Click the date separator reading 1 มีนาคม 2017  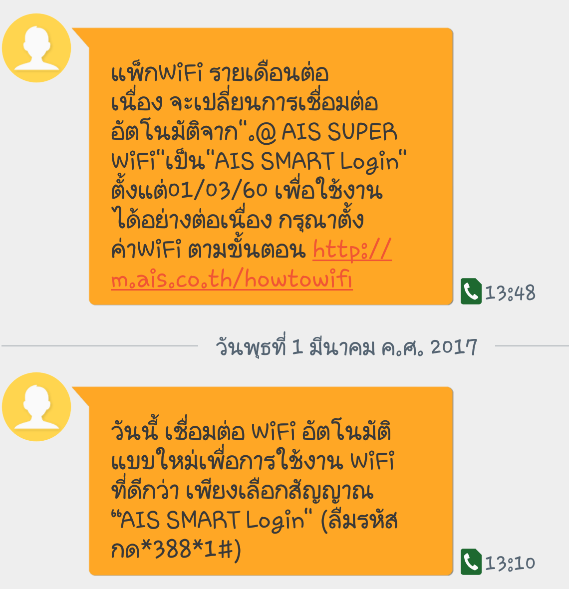346,347
